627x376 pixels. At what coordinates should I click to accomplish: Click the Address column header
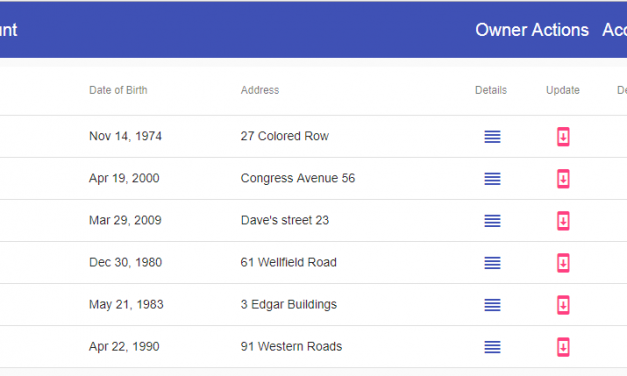260,90
